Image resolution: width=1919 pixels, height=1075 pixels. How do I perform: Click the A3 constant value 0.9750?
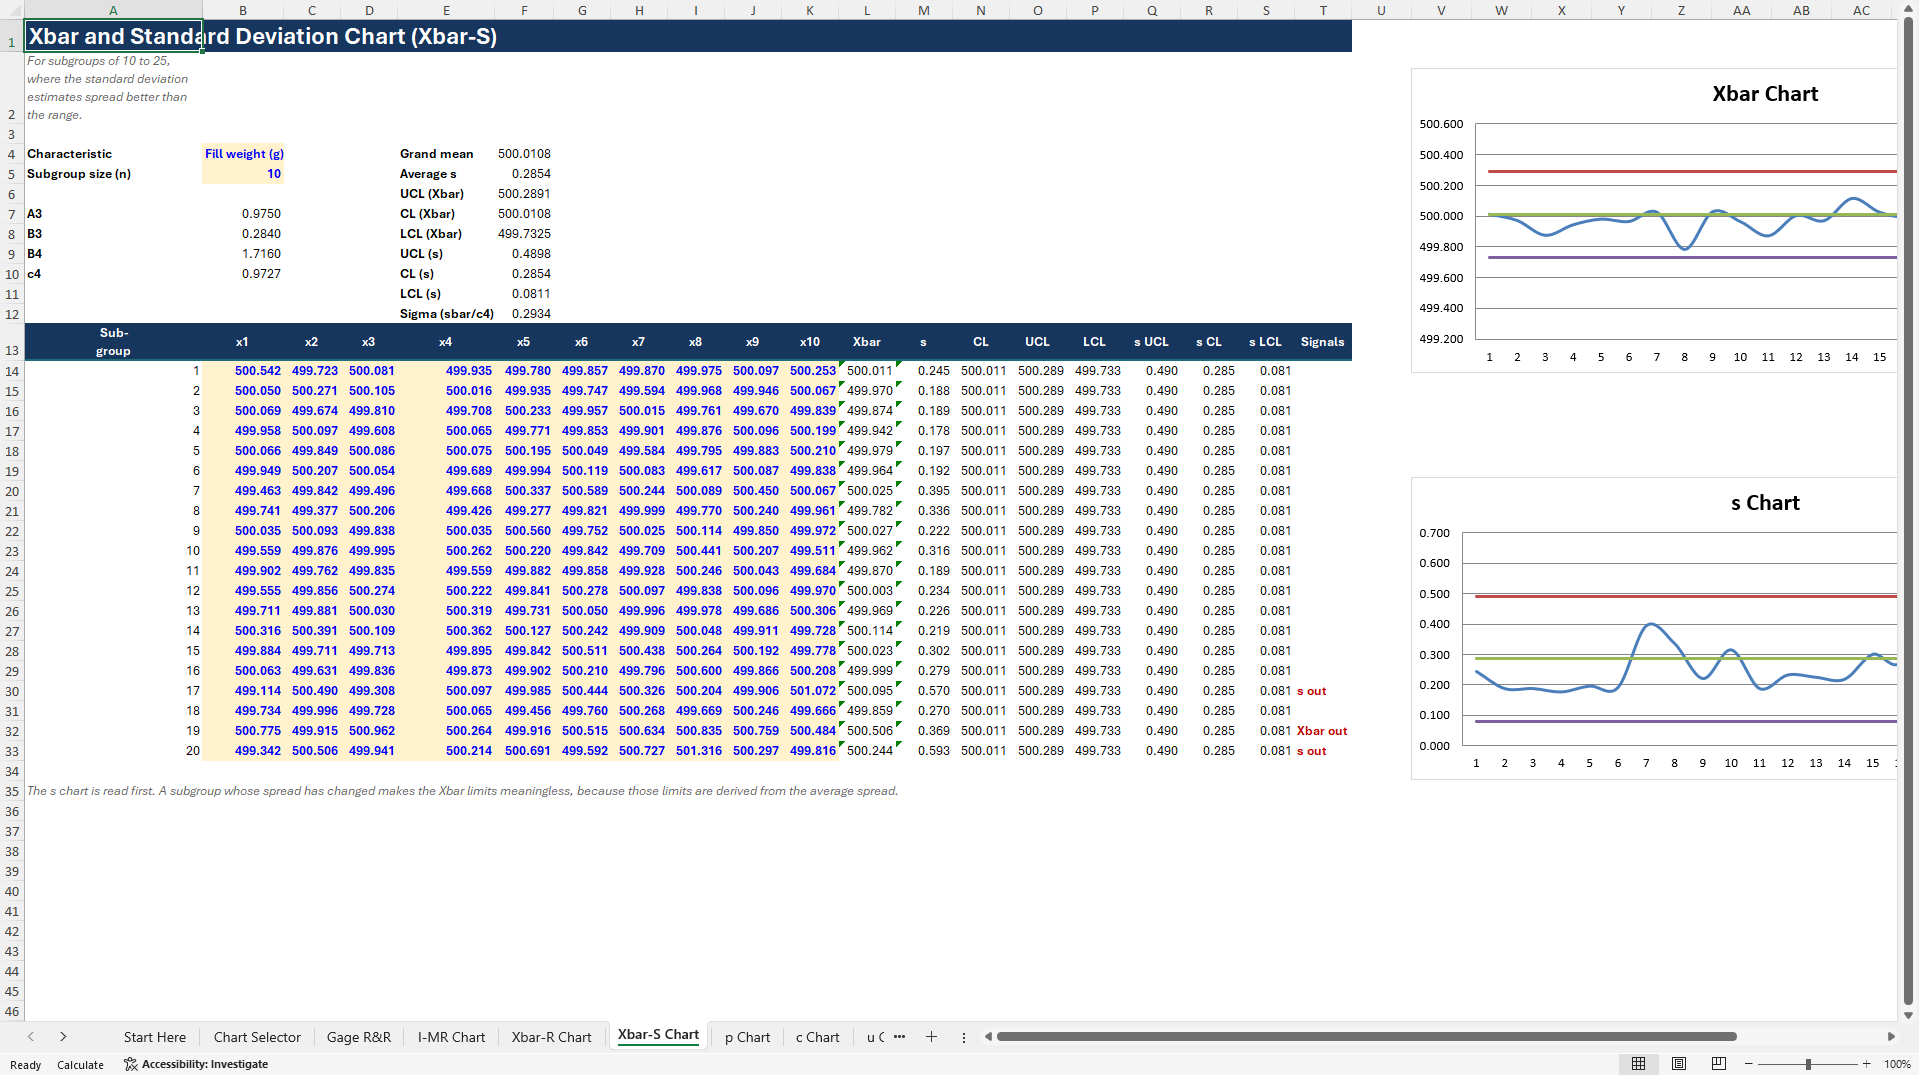[244, 213]
